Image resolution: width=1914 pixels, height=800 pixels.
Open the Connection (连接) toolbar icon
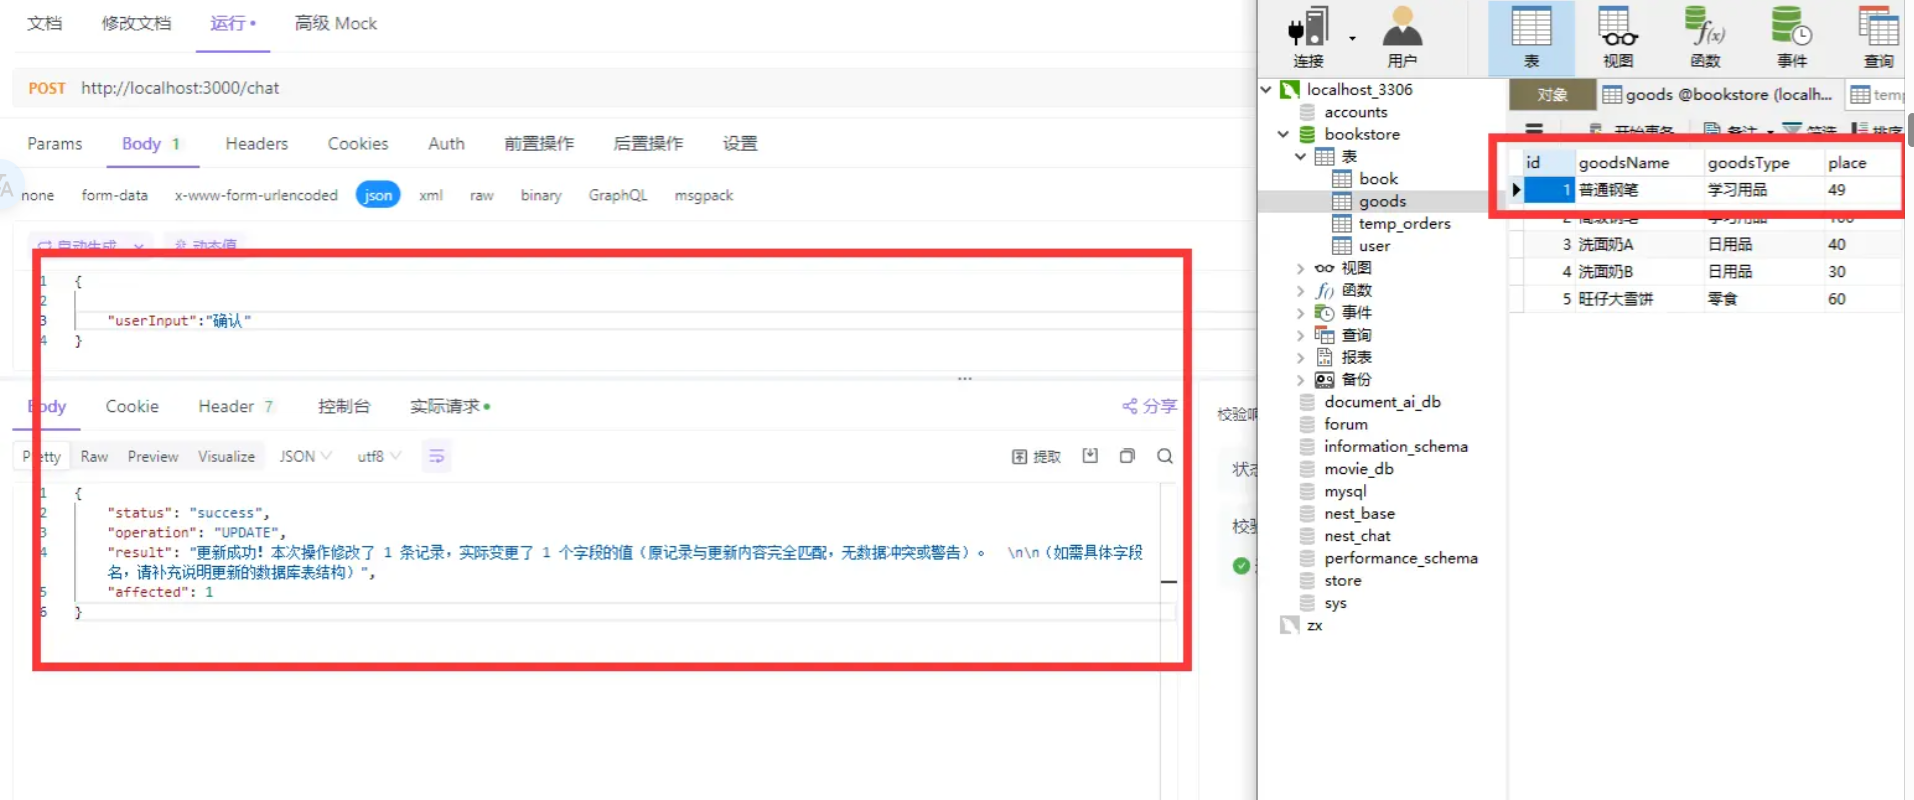(x=1308, y=37)
